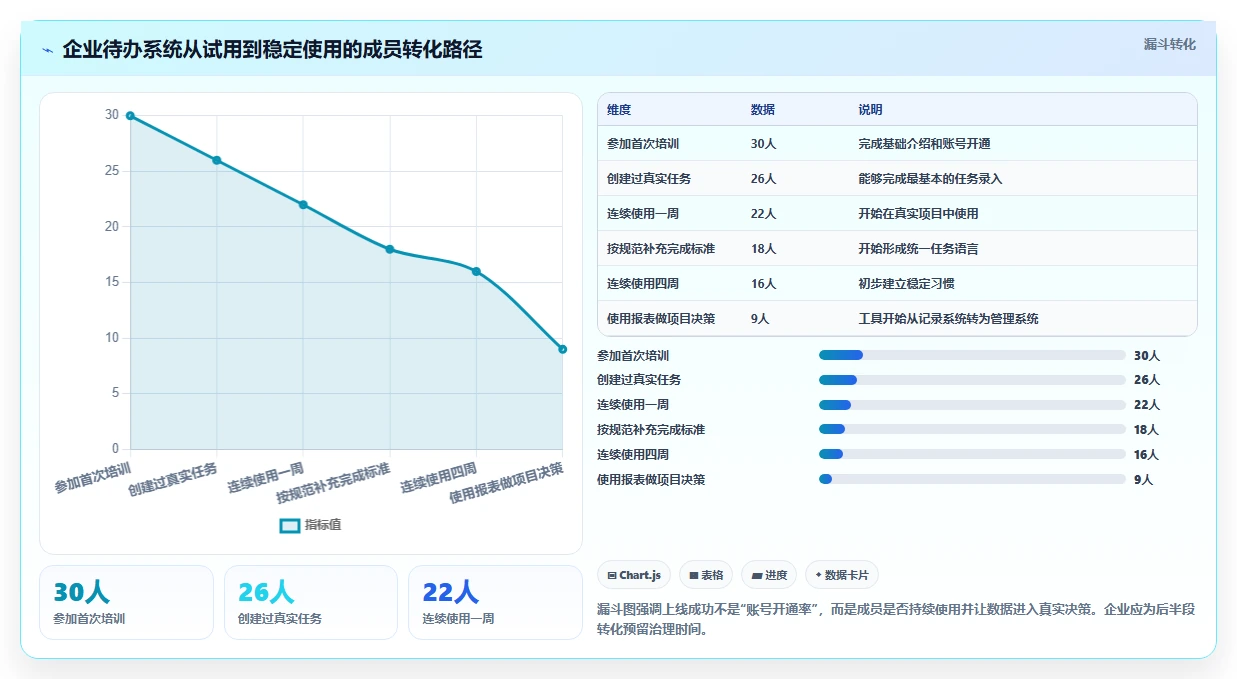Screen dimensions: 1237x679
Task: Click the 创建过真实任务 progress bar
Action: pos(972,380)
